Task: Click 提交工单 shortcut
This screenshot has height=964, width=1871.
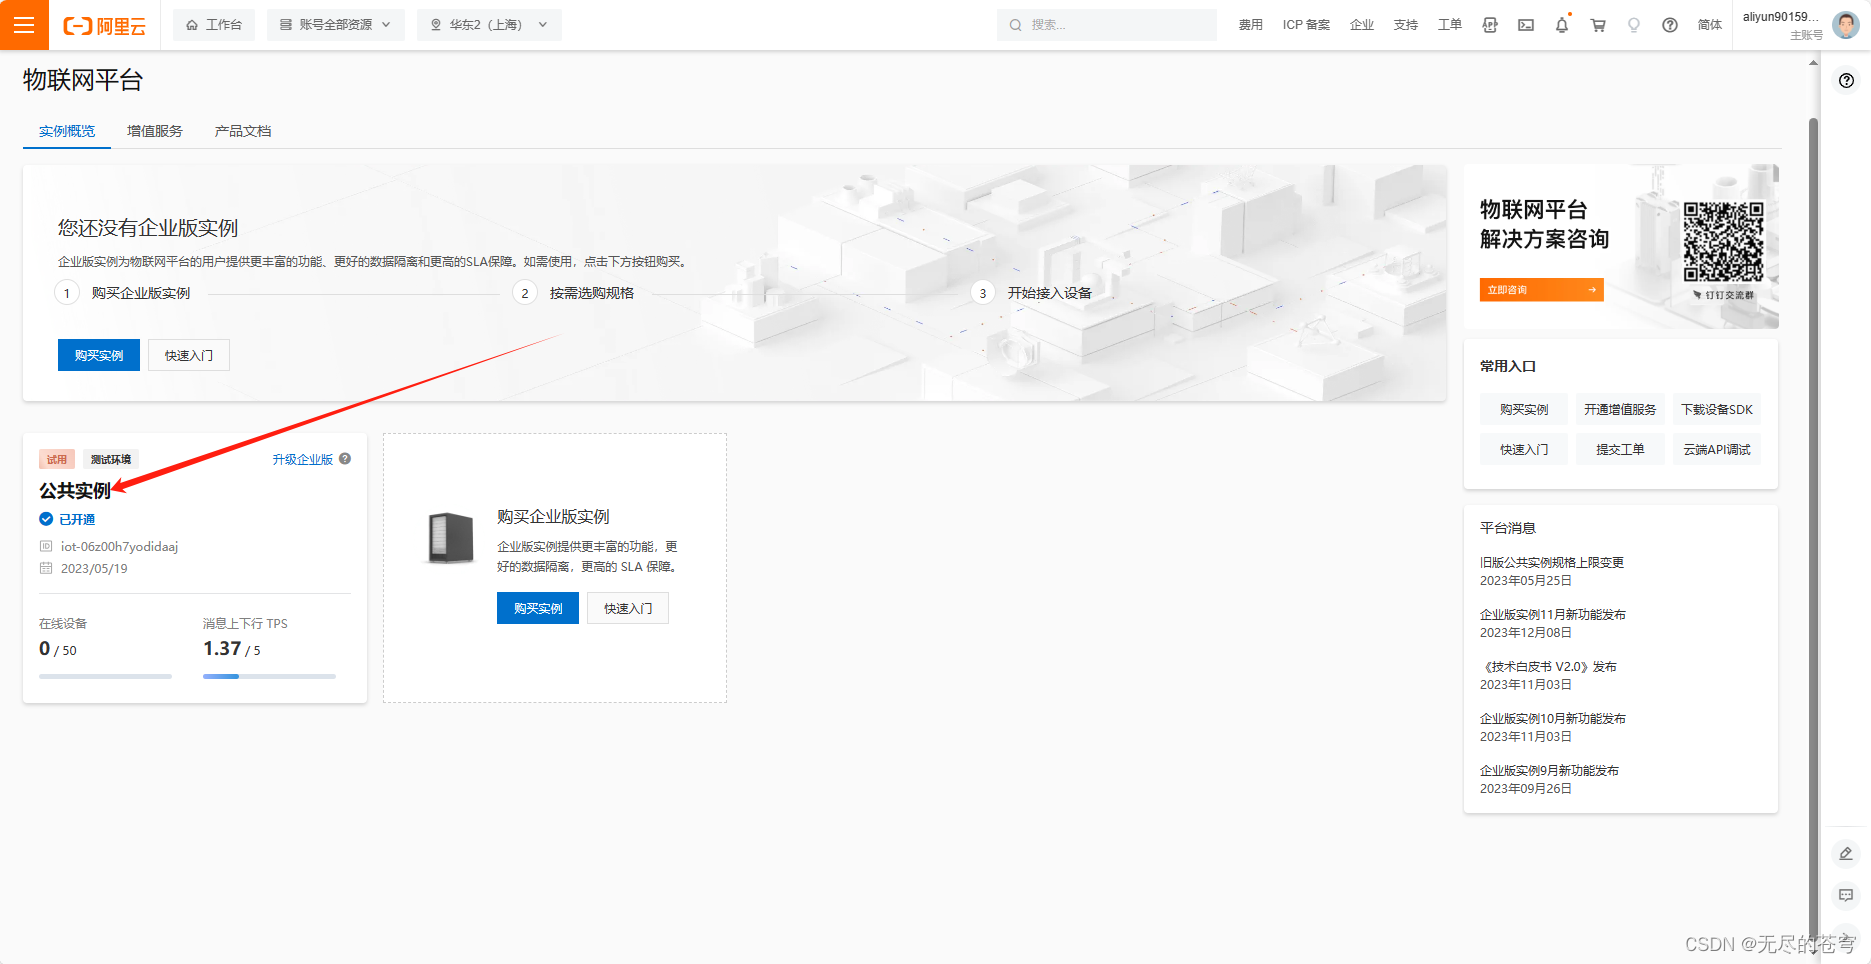Action: [1620, 449]
